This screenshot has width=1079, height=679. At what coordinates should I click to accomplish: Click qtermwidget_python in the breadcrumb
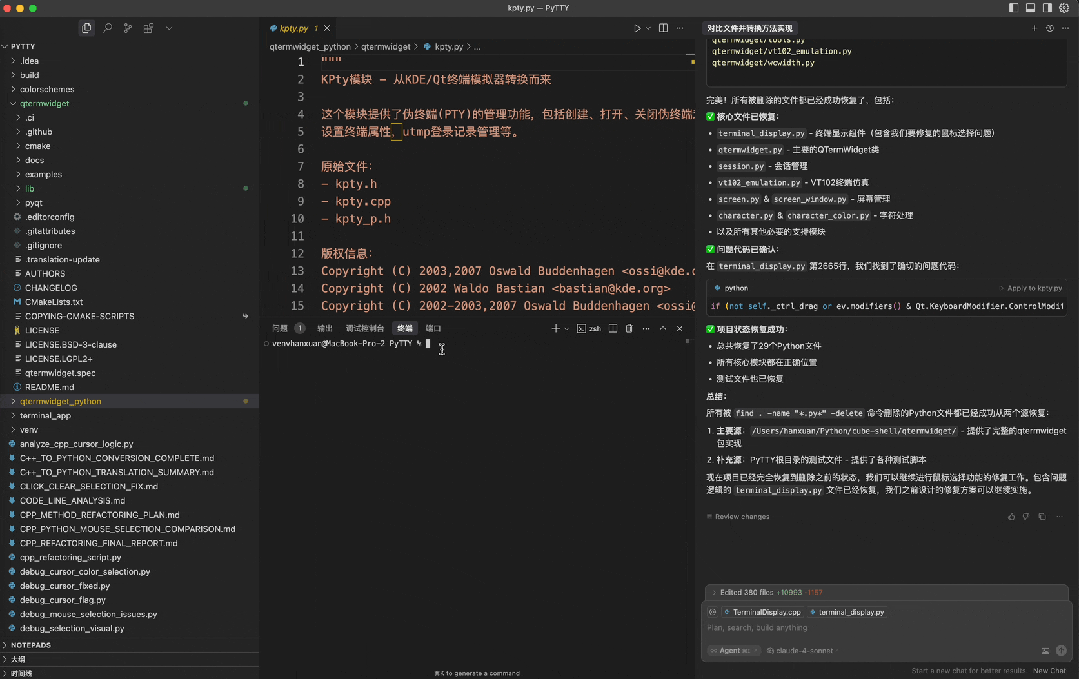point(310,47)
